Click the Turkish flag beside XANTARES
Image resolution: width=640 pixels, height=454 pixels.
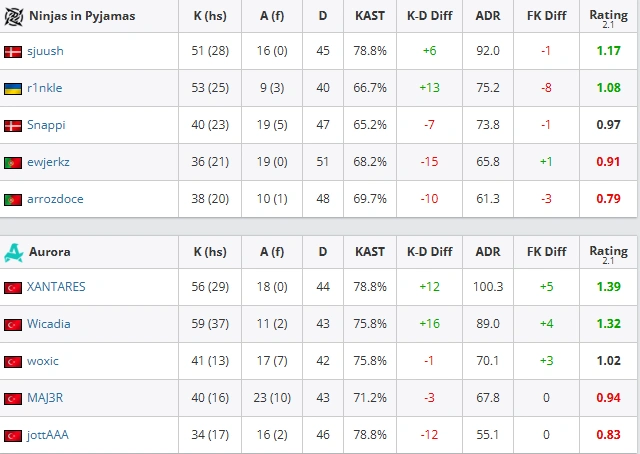[x=13, y=288]
